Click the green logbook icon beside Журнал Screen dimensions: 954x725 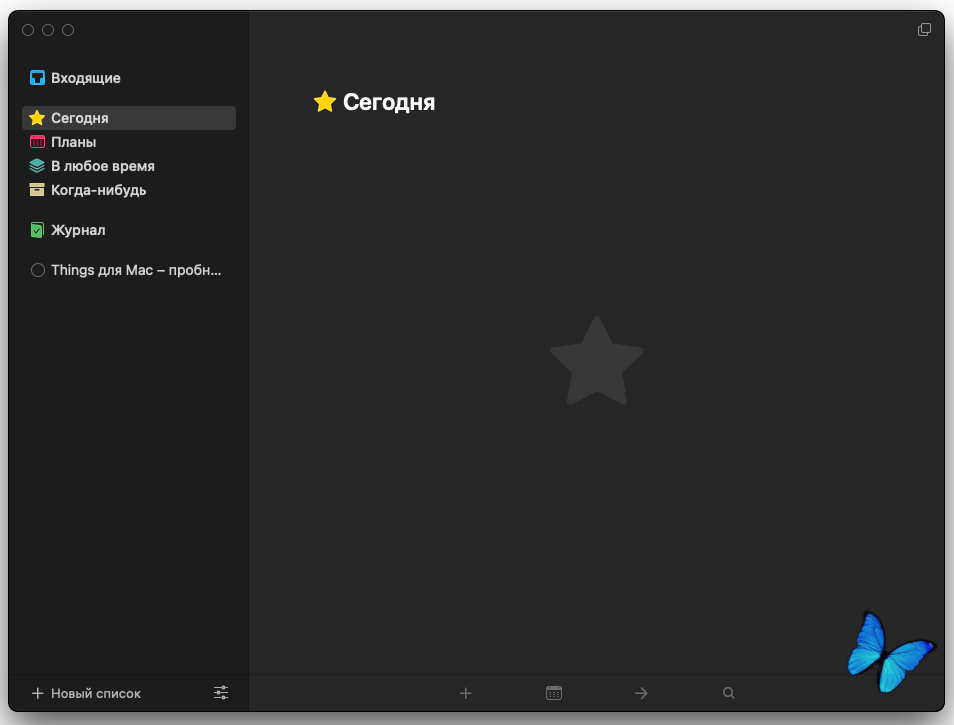37,230
